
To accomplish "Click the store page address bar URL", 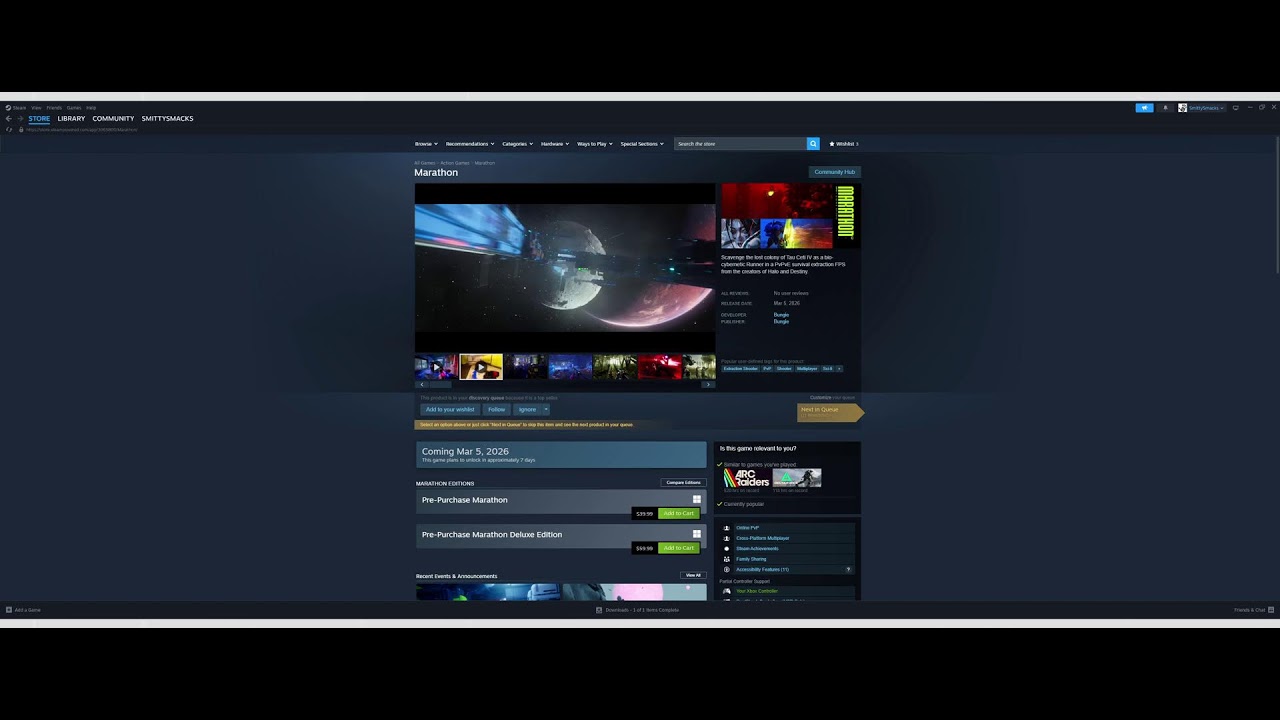I will [80, 130].
